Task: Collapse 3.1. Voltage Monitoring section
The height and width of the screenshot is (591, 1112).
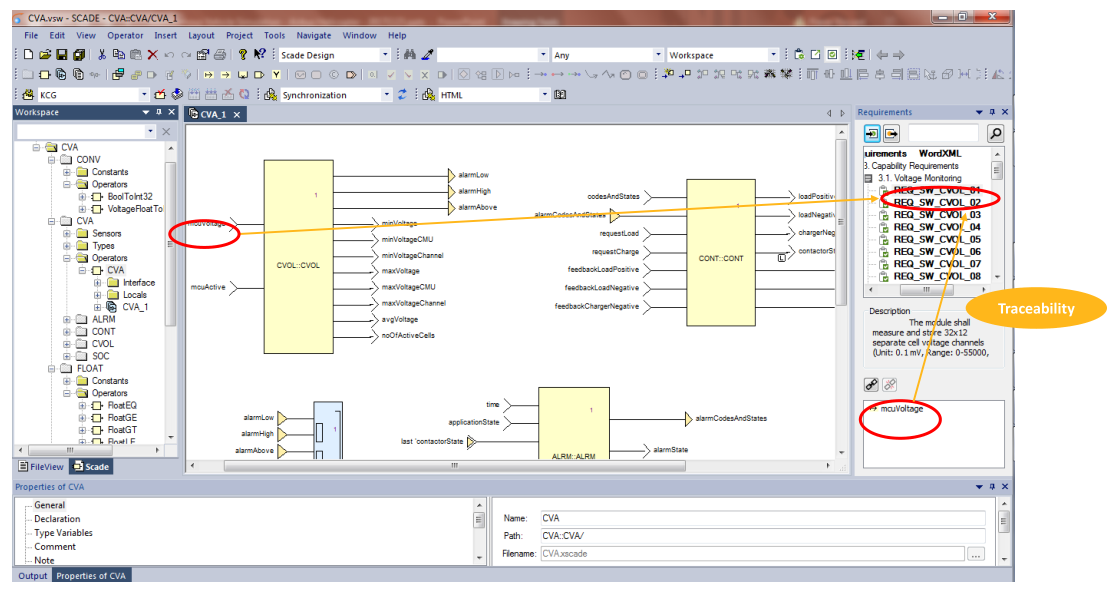Action: [x=868, y=178]
